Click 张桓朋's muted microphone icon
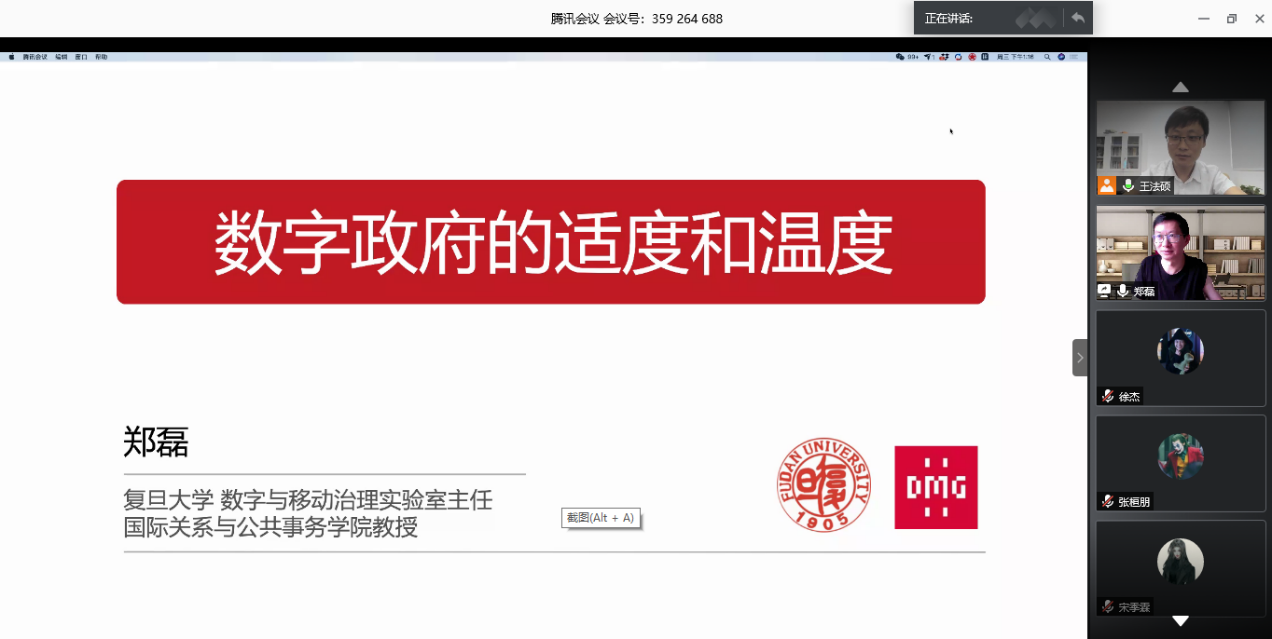 pyautogui.click(x=1108, y=501)
